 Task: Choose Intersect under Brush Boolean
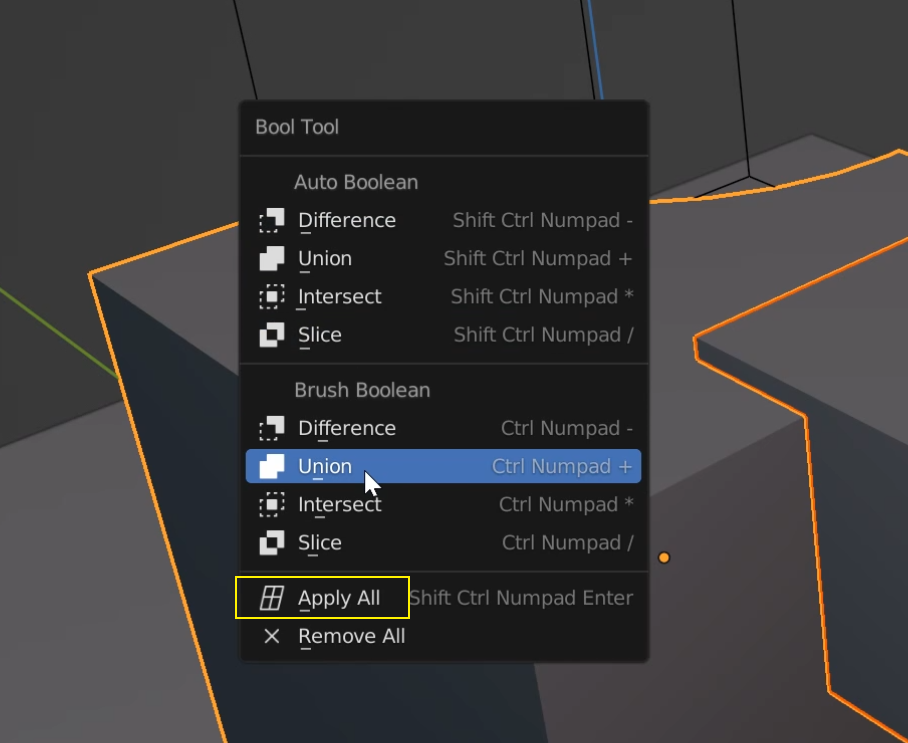pos(444,504)
